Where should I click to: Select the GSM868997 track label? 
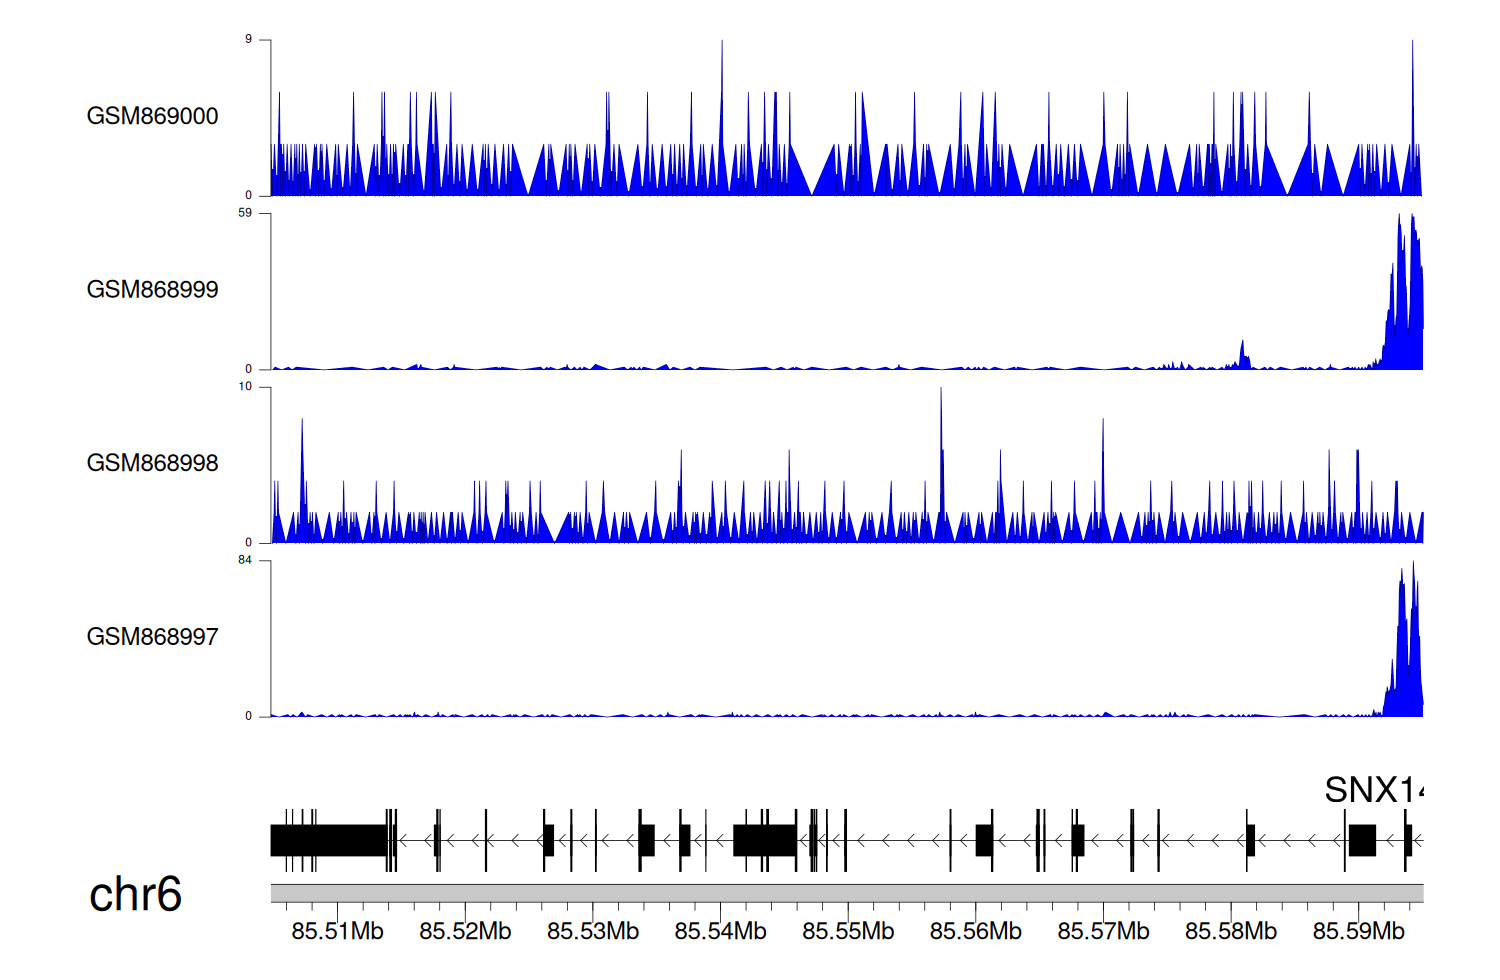tap(152, 637)
